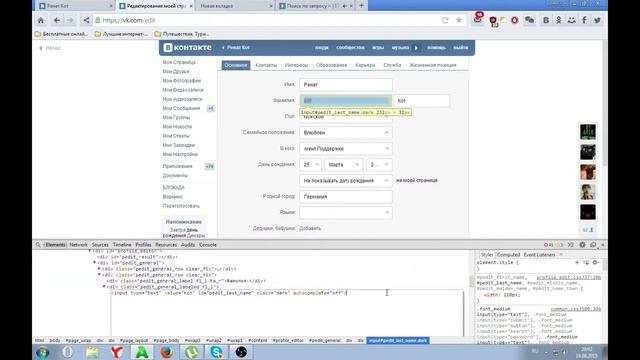Image resolution: width=640 pixels, height=360 pixels.
Task: Click the Facebook extension icon
Action: 584,20
